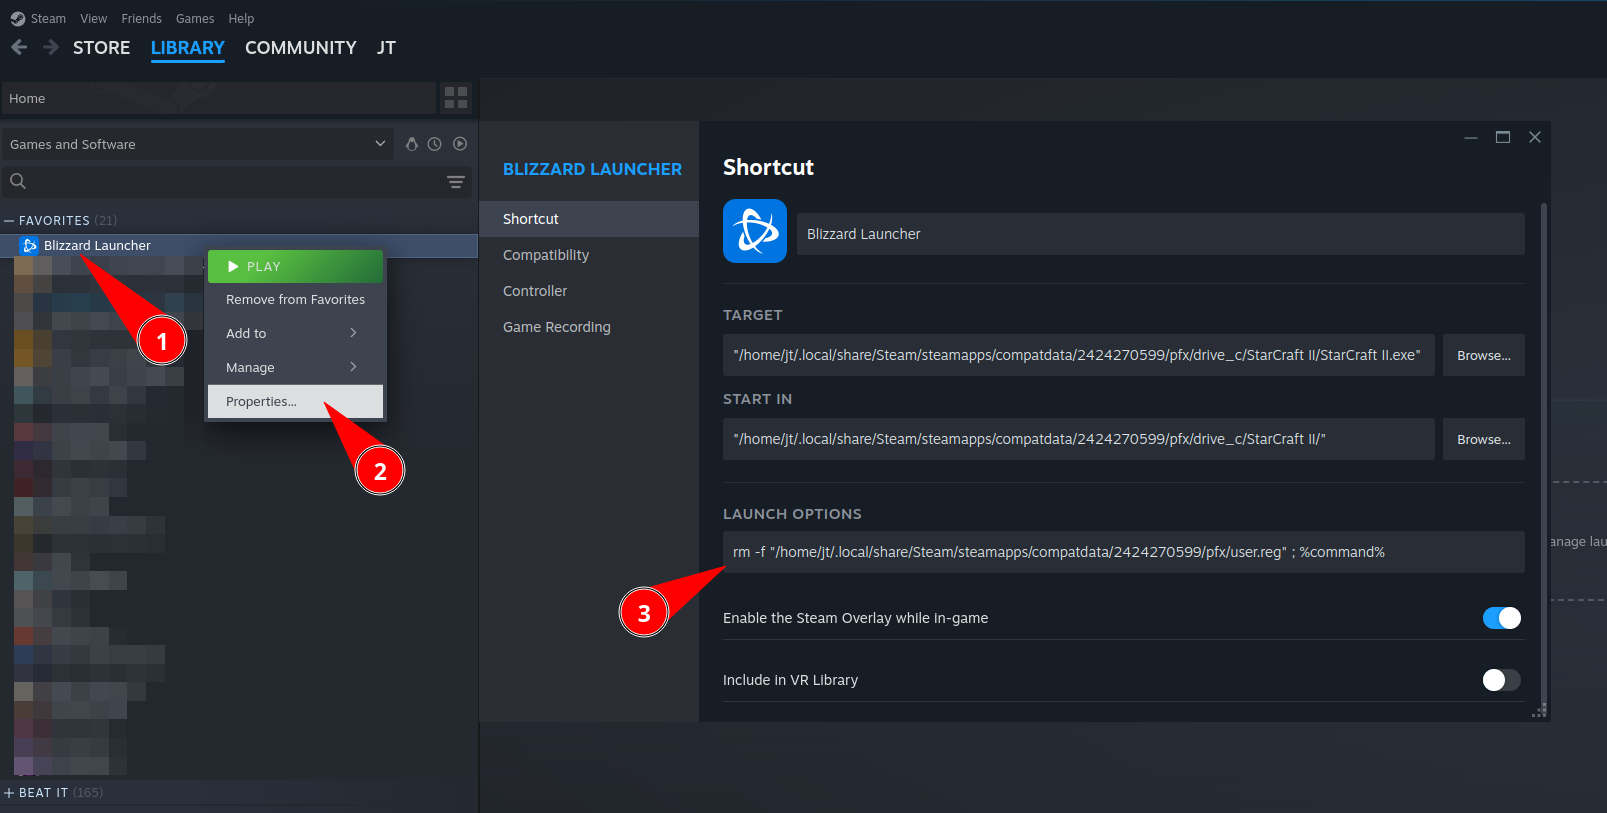Open the collections grid view icon
This screenshot has height=813, width=1607.
(456, 98)
